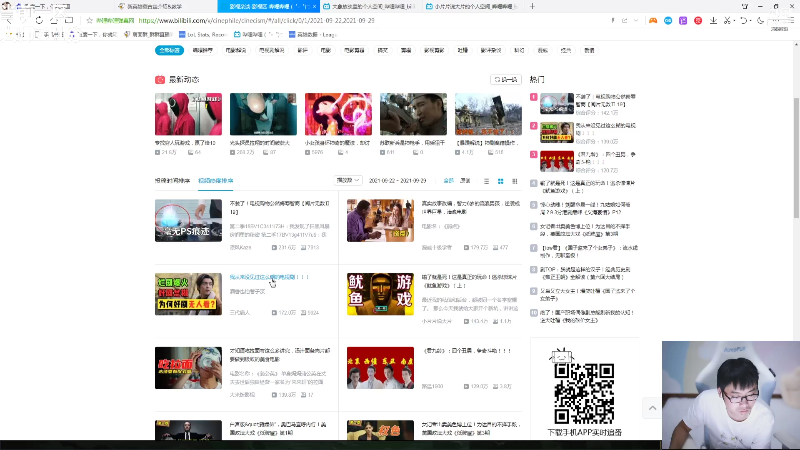Switch to list view layout icon
The height and width of the screenshot is (450, 800).
[486, 181]
